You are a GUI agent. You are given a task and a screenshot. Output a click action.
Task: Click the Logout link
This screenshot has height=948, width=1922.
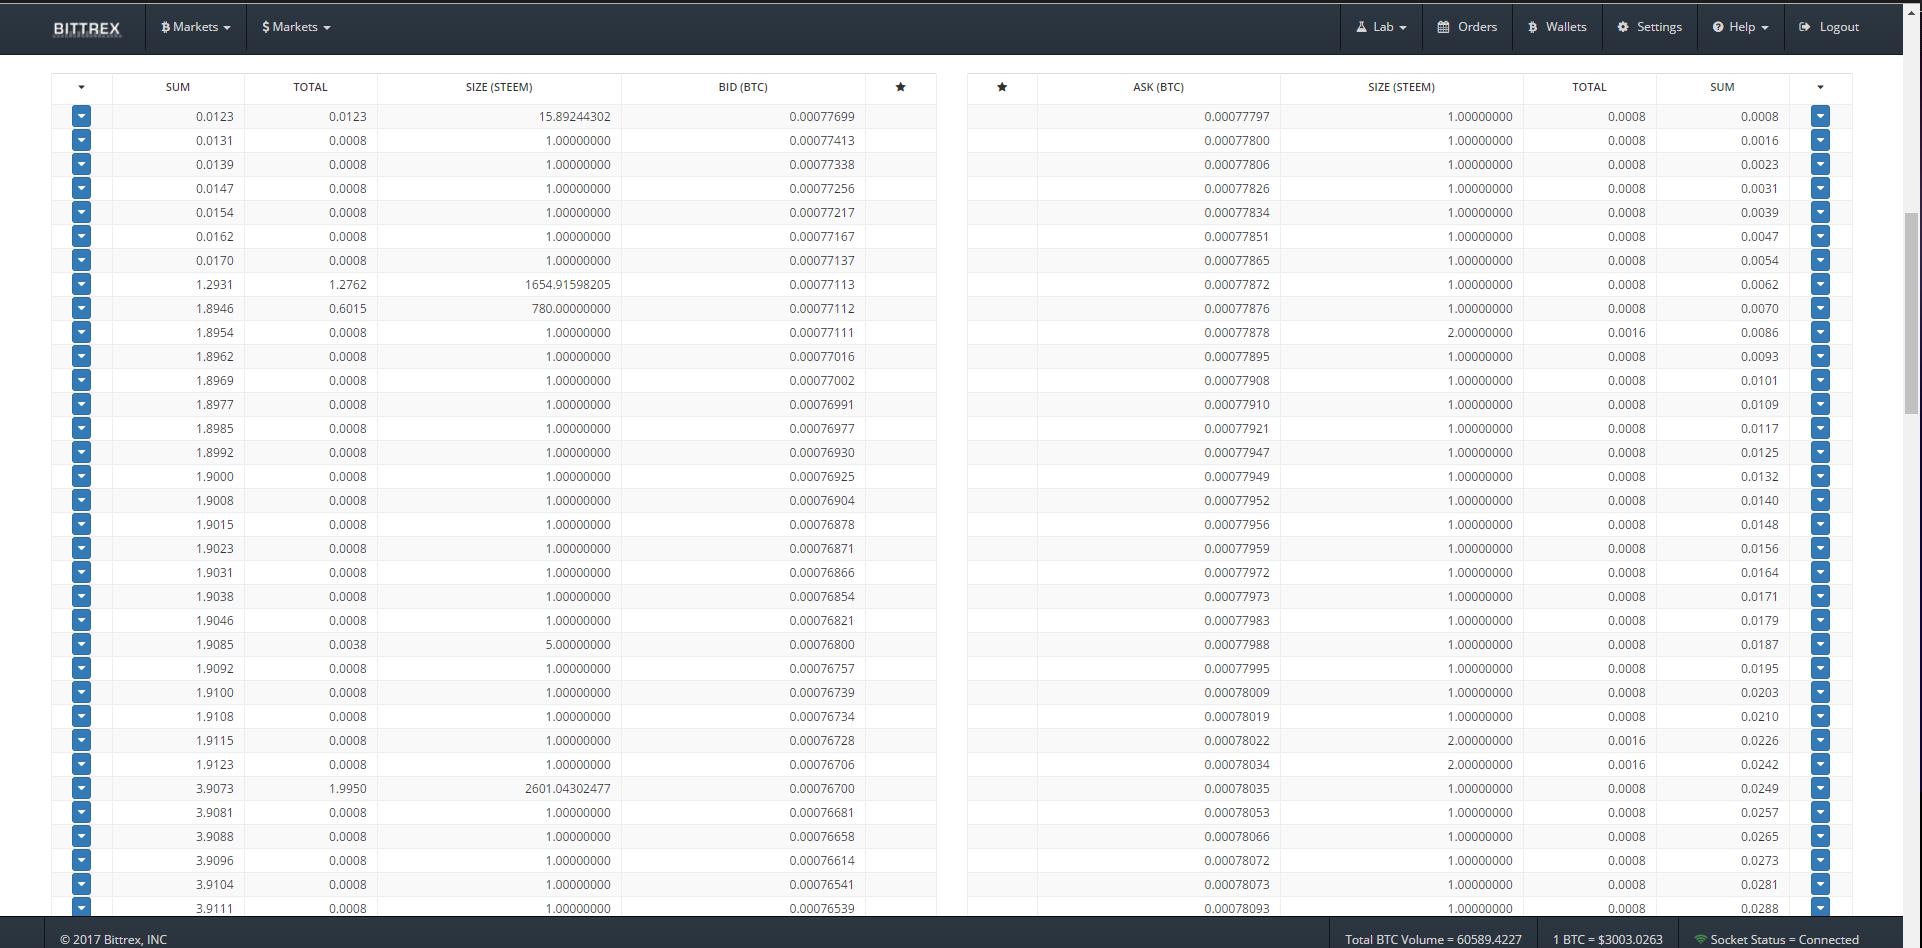[1829, 27]
